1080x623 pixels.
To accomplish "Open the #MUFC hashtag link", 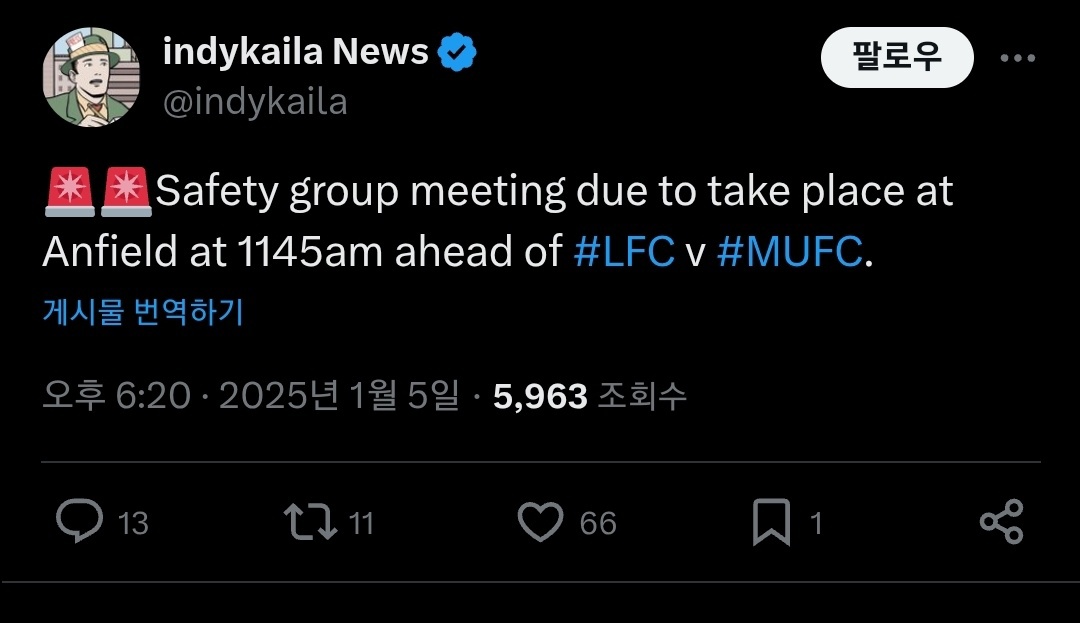I will [x=789, y=253].
